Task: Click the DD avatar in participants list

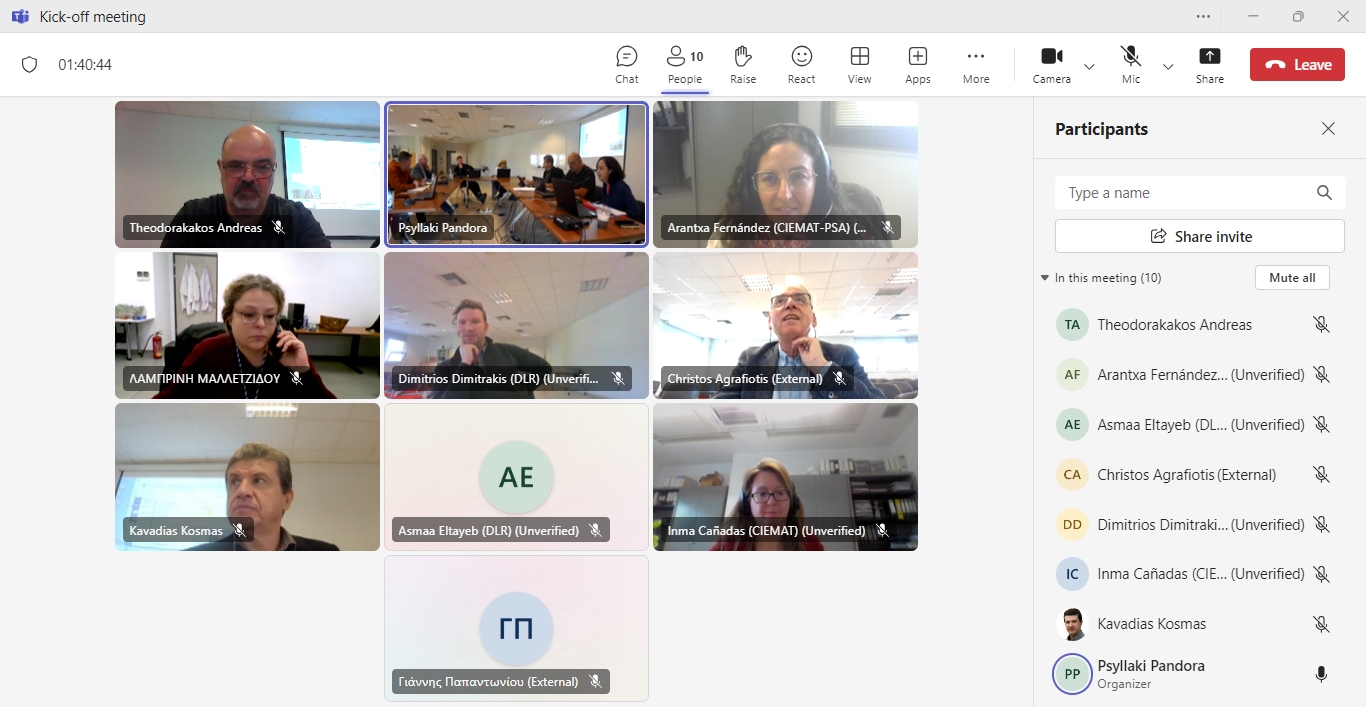Action: [1072, 525]
